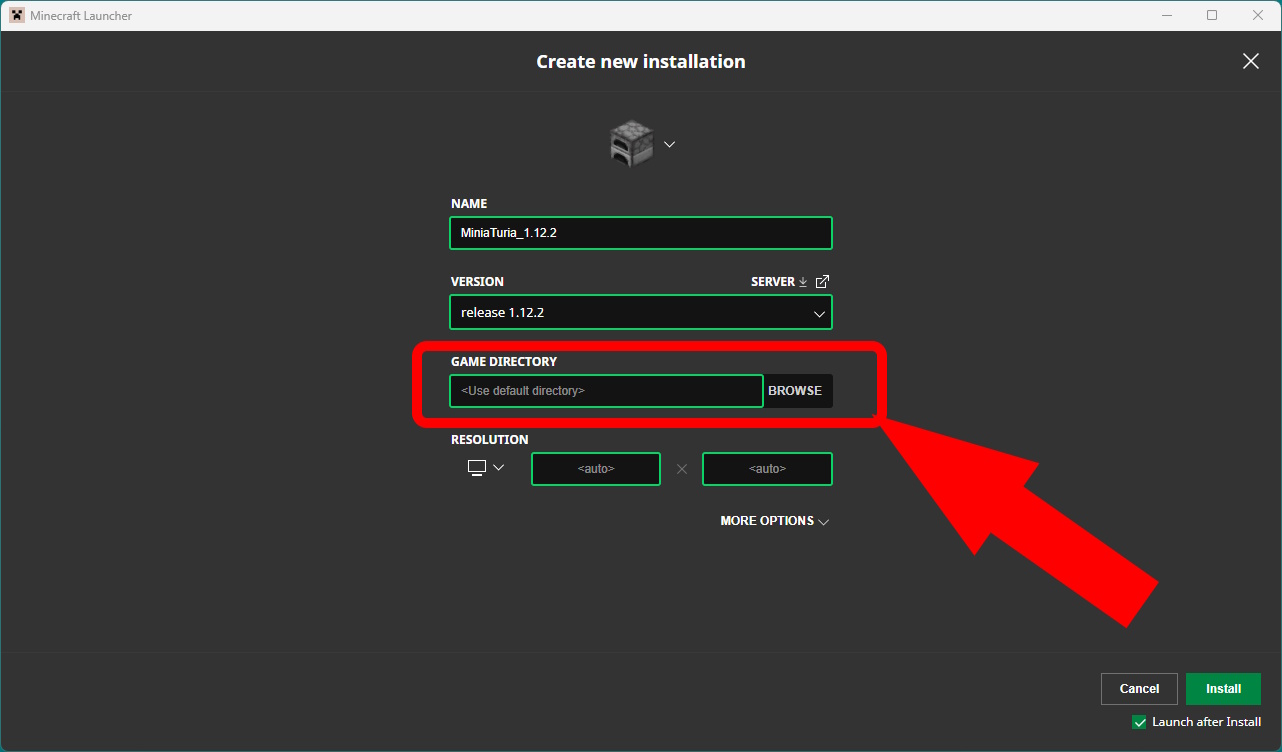Click the GAME DIRECTORY label
The width and height of the screenshot is (1282, 752).
(504, 361)
